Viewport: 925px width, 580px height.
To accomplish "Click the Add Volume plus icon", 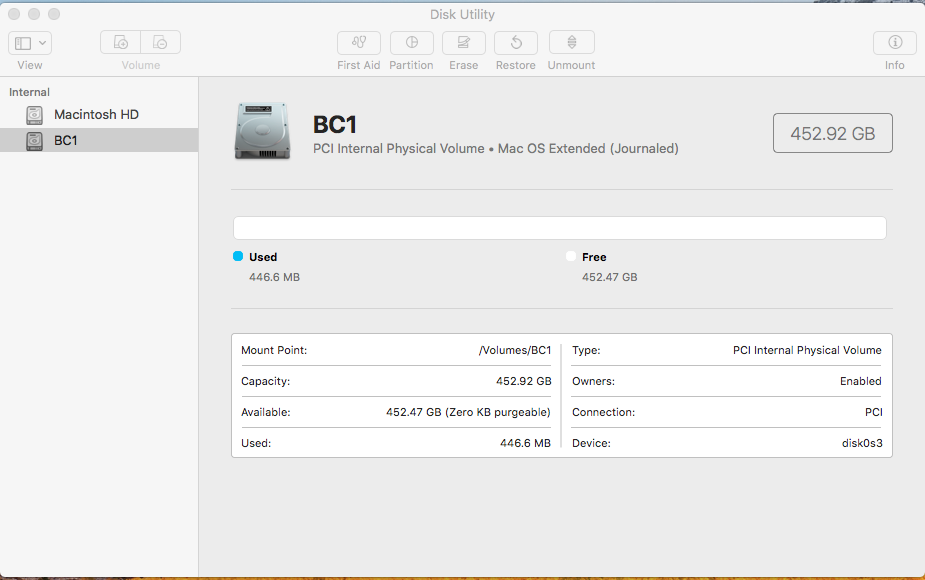I will coord(120,42).
